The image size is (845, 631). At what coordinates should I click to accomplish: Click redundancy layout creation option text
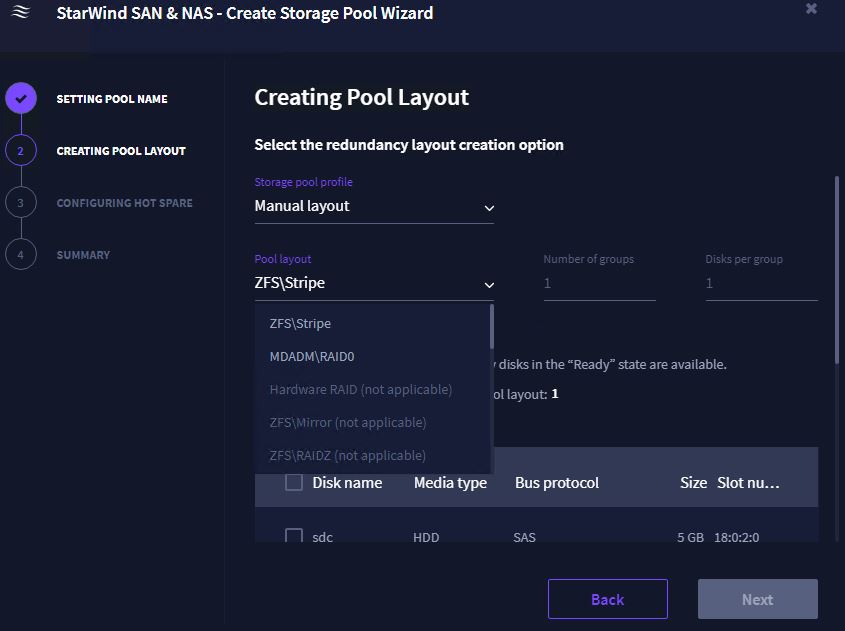click(409, 145)
